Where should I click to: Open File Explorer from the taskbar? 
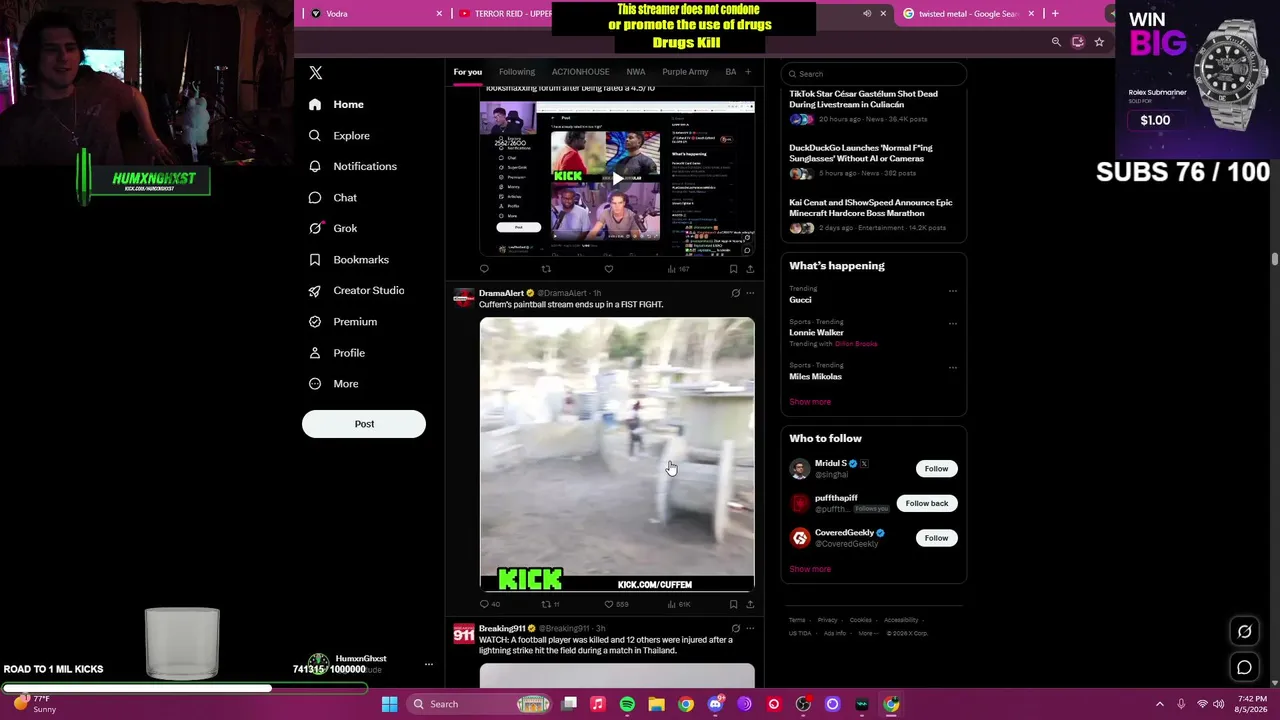[x=656, y=704]
